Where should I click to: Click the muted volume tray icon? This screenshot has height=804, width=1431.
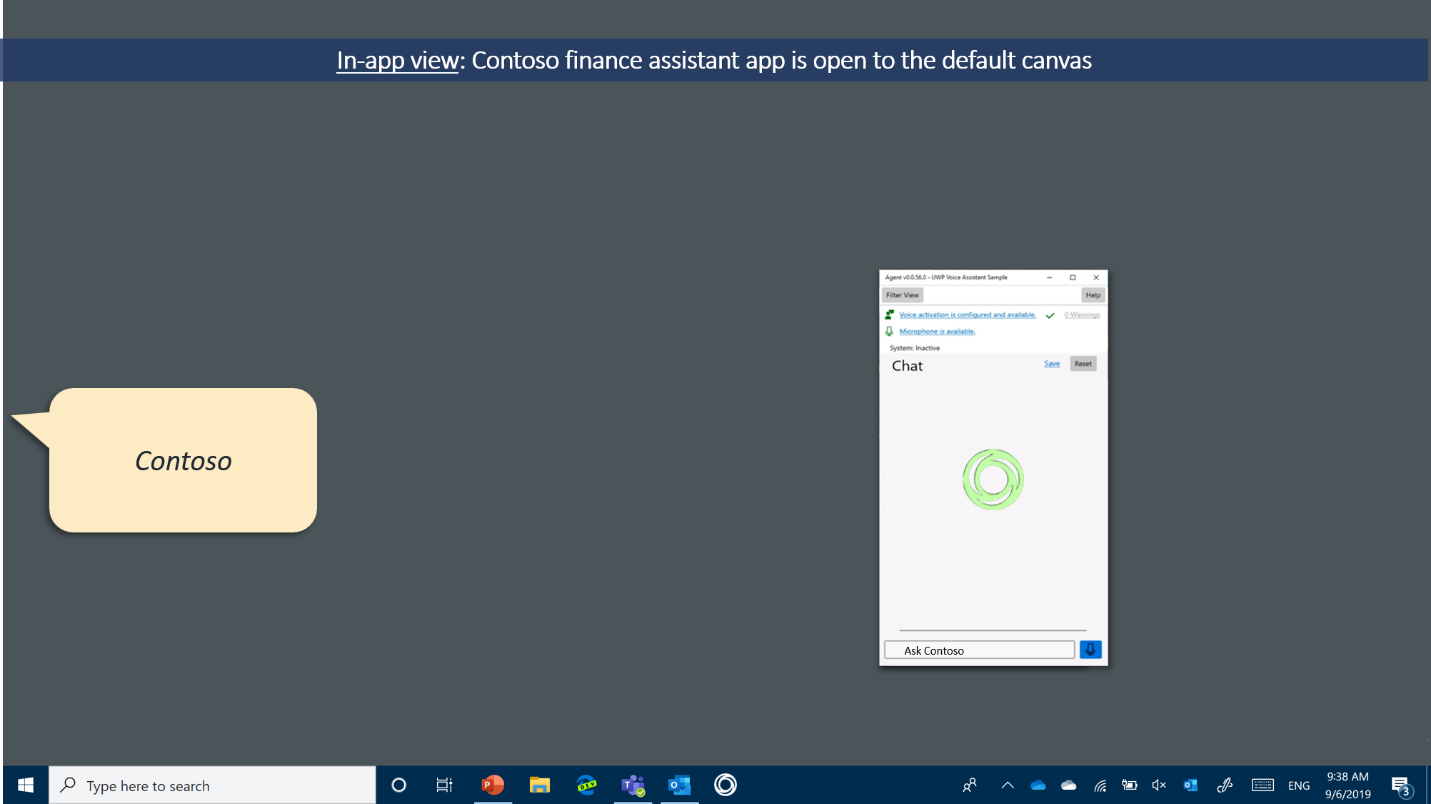point(1160,786)
